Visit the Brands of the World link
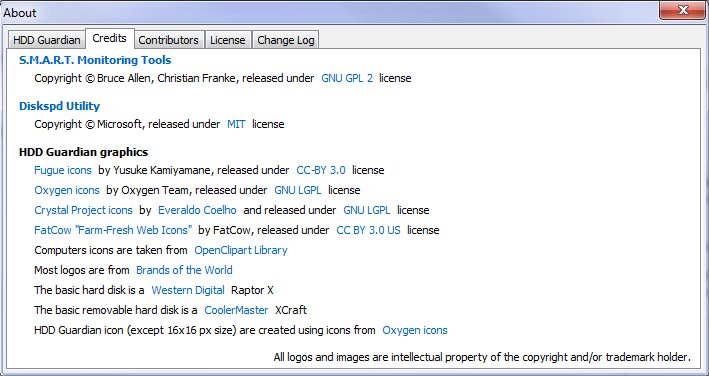This screenshot has width=709, height=376. click(x=184, y=270)
